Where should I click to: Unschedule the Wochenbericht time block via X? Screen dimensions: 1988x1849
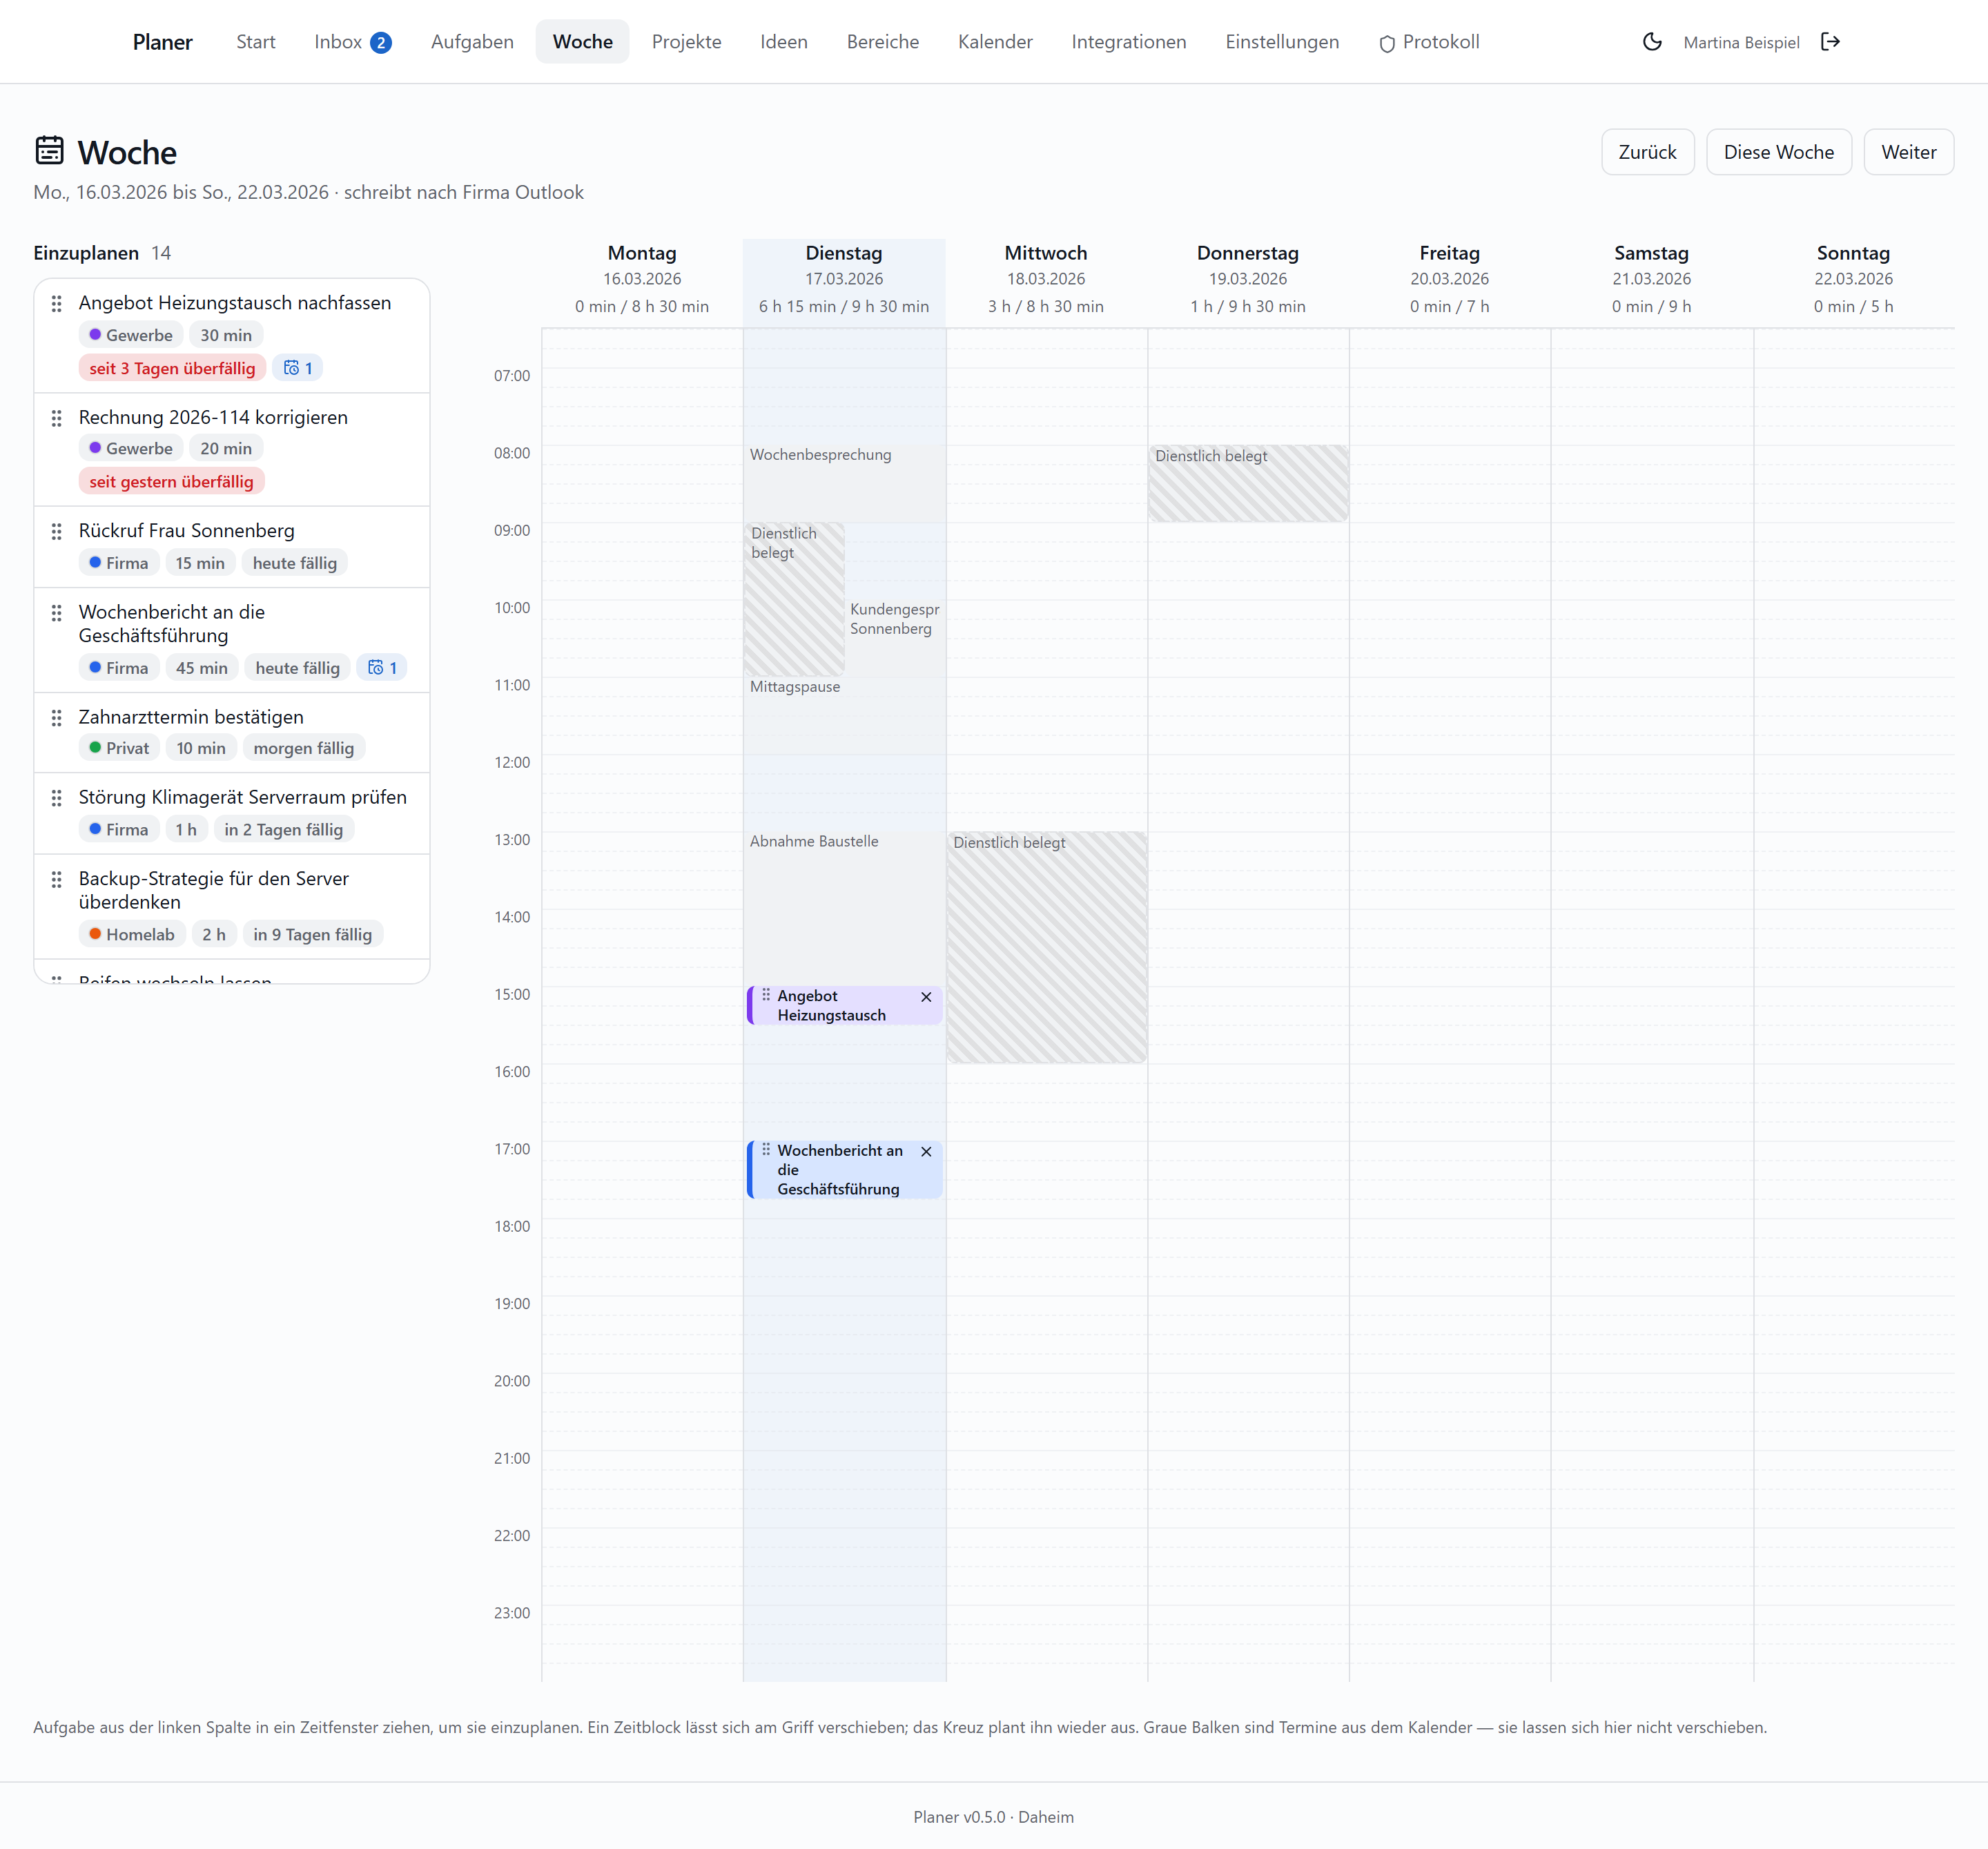point(926,1152)
